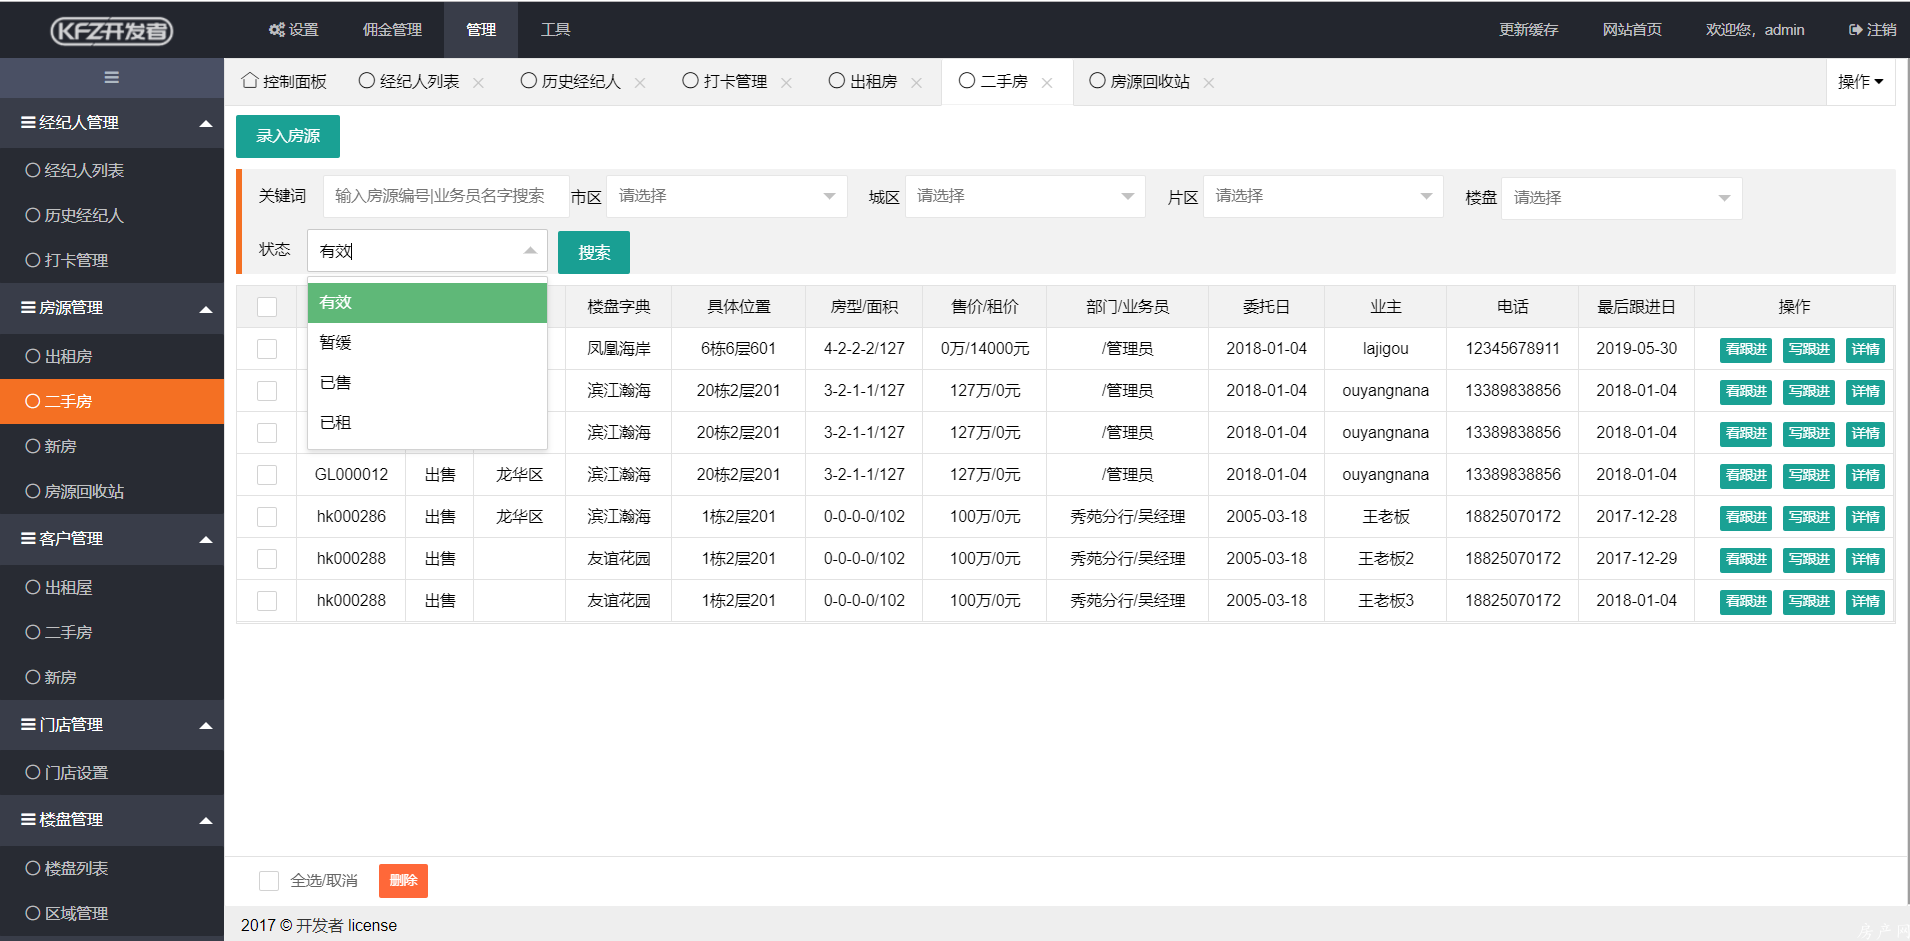Close the 二手房 tab

pyautogui.click(x=1047, y=83)
